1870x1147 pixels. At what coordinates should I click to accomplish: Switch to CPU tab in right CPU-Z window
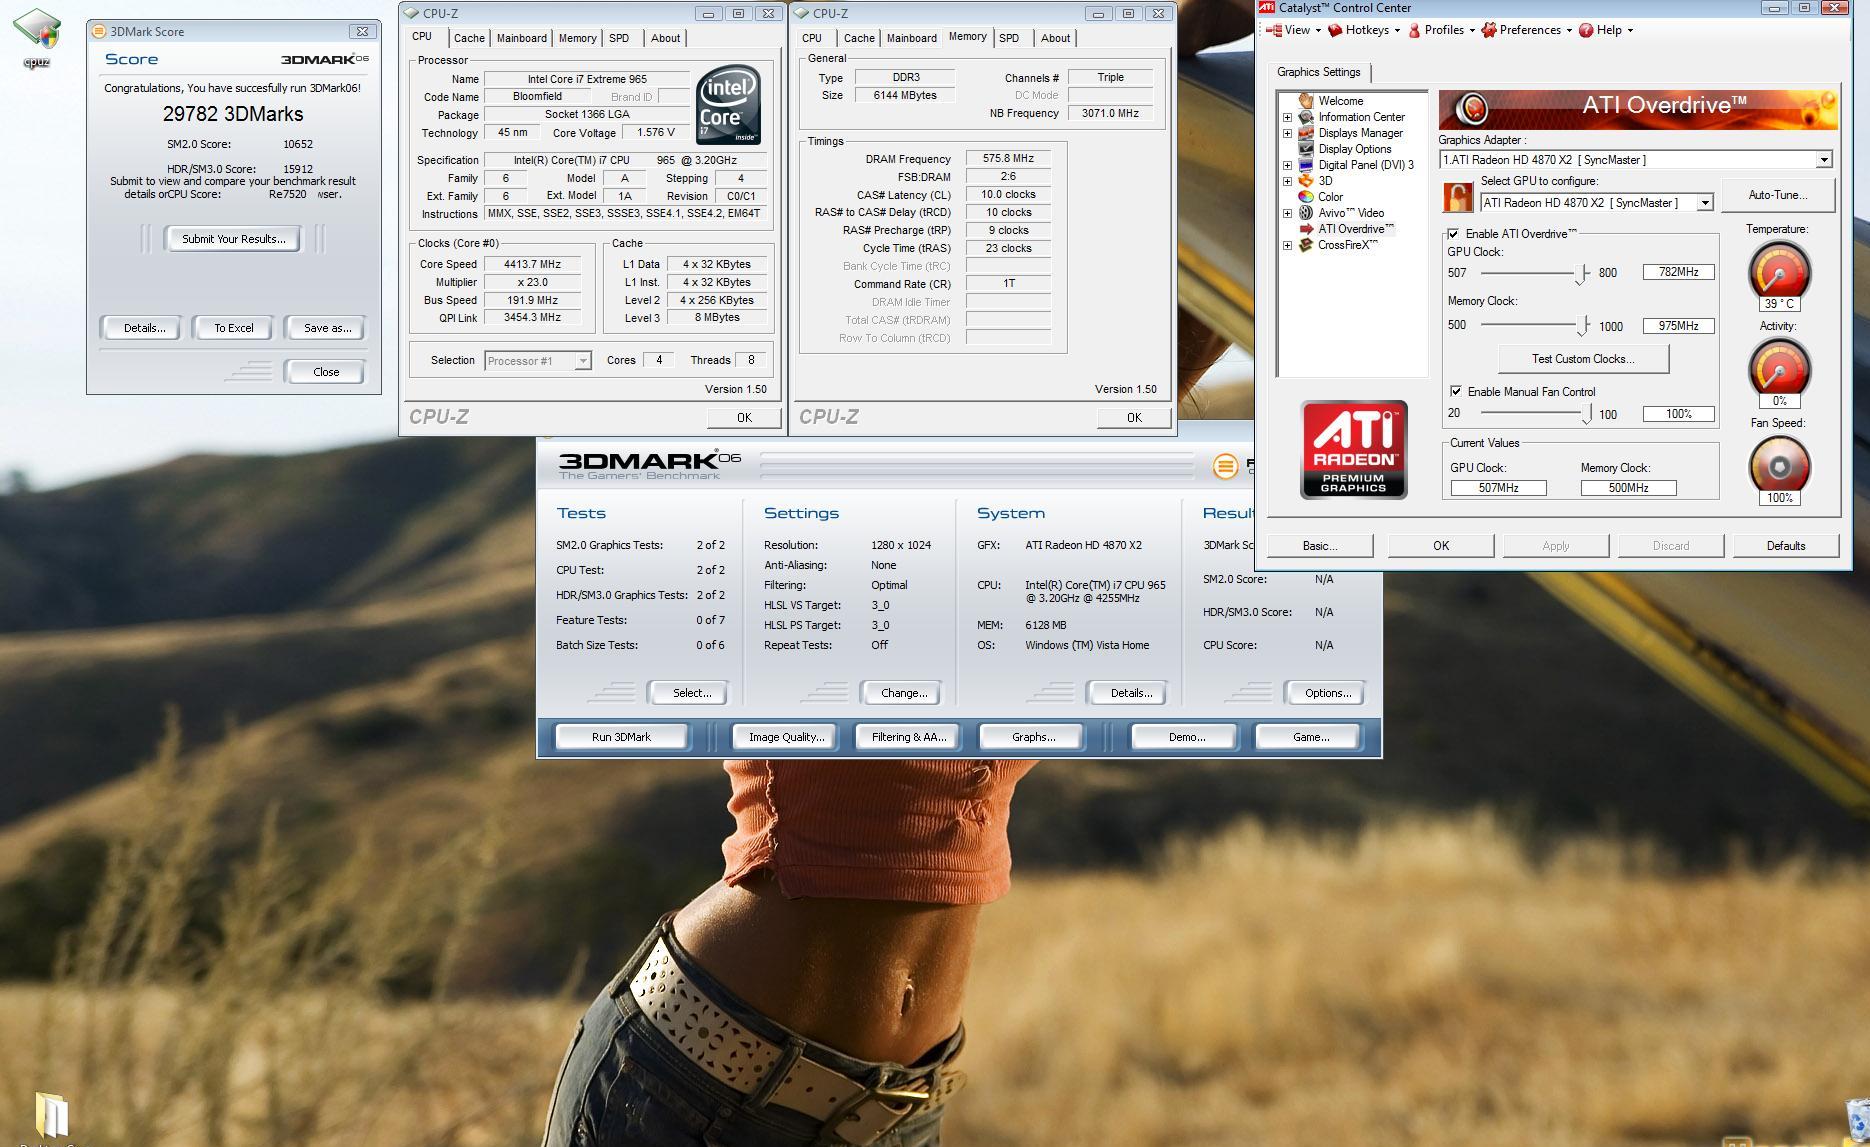coord(812,38)
